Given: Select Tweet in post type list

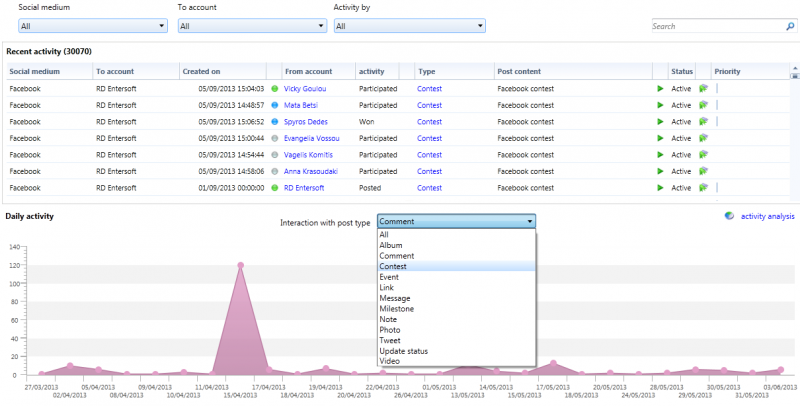Looking at the screenshot, I should [x=457, y=341].
